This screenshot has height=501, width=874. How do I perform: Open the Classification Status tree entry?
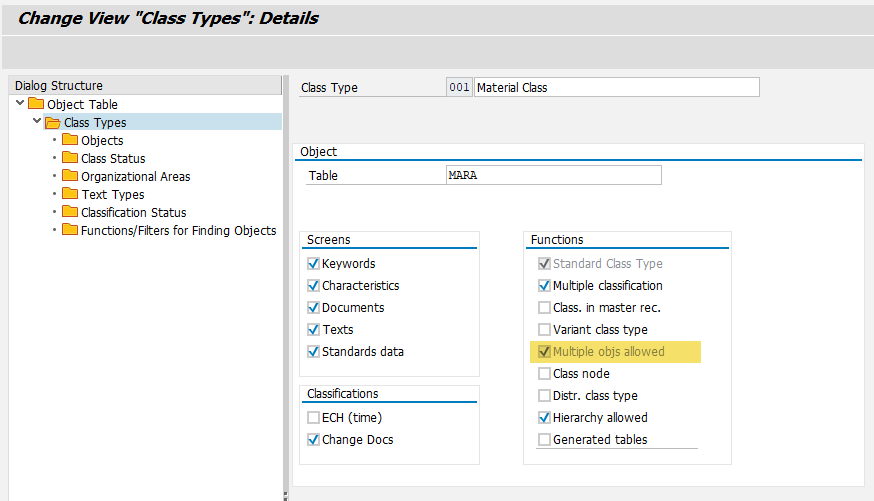pyautogui.click(x=134, y=212)
